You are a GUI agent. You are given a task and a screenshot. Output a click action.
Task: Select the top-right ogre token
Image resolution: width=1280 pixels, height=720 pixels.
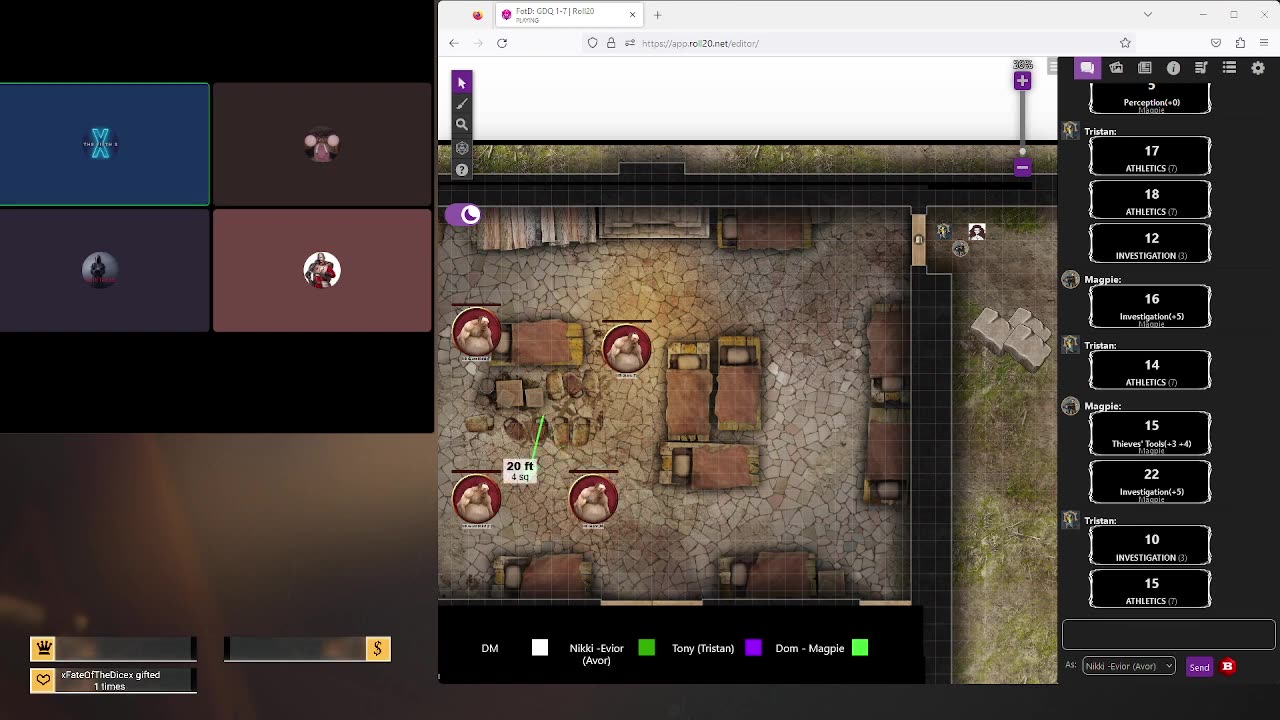click(x=627, y=349)
